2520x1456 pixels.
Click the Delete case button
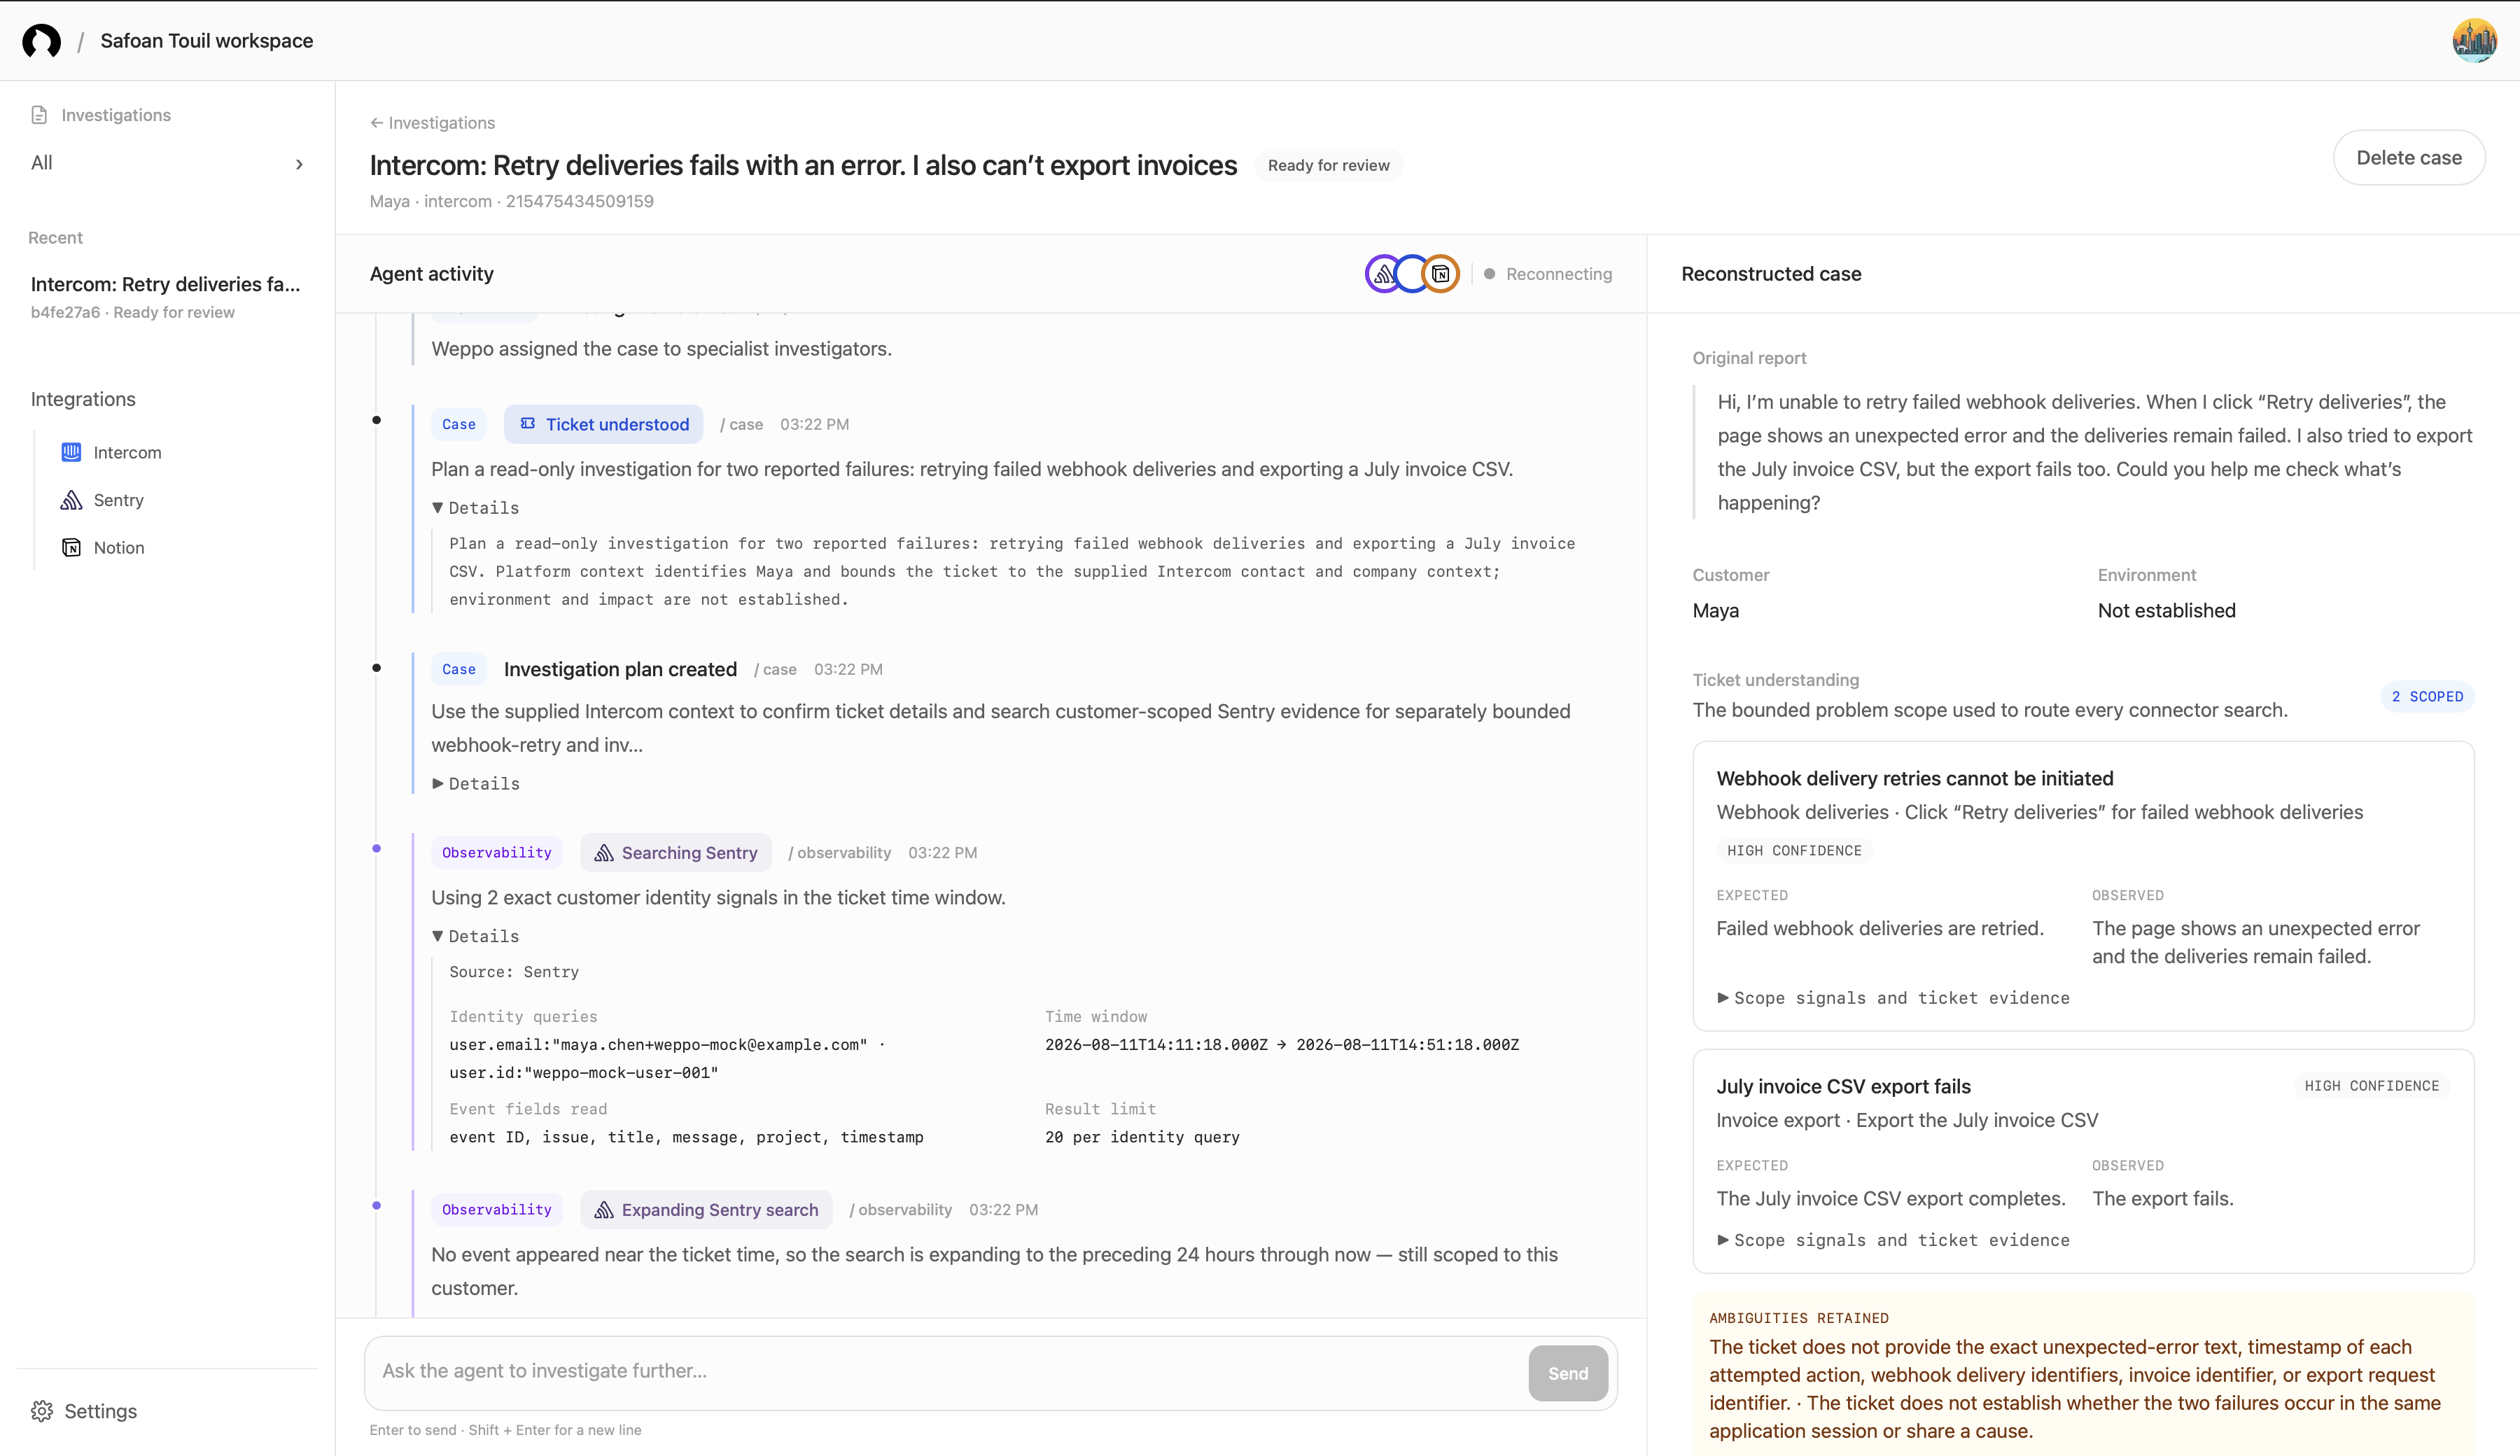2409,158
